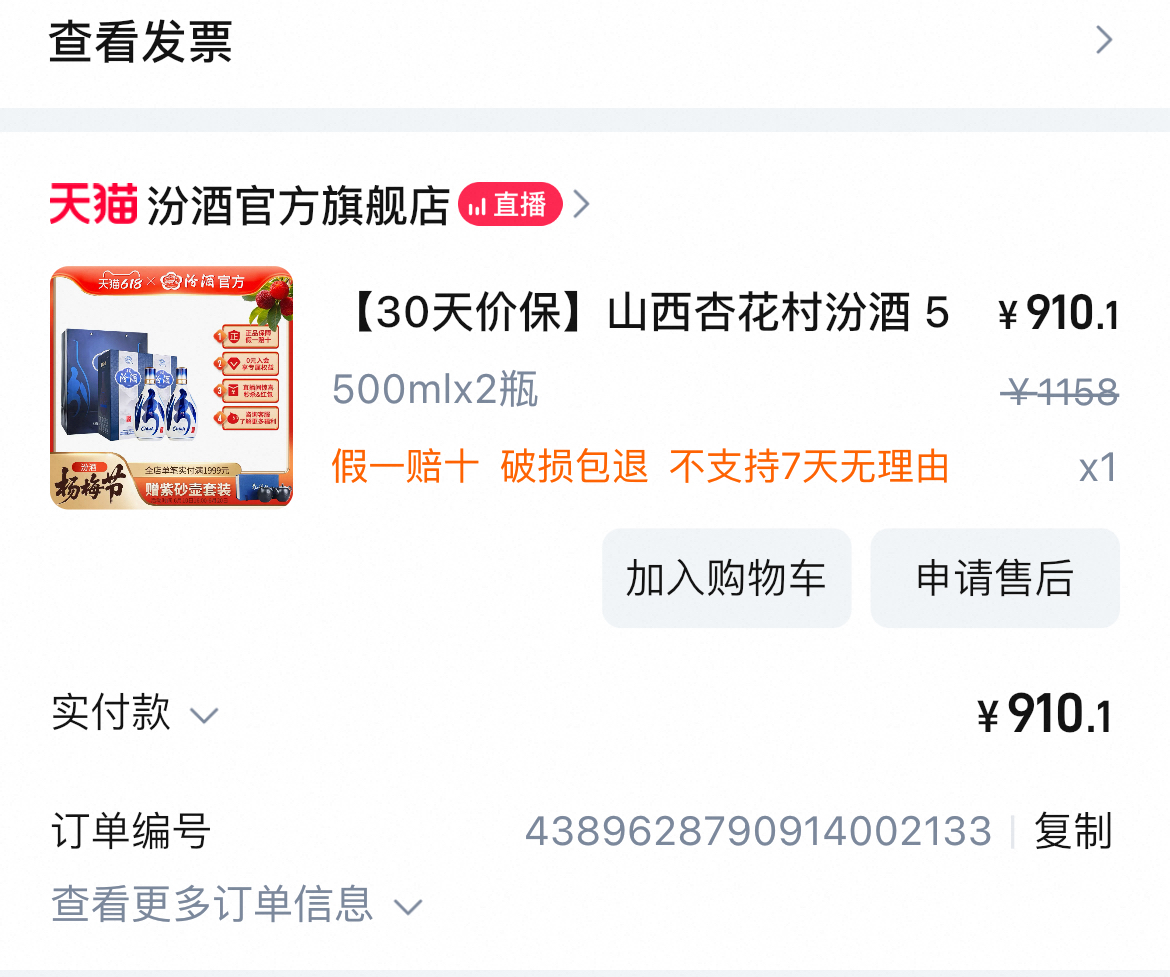Tap the red 天猫 Tmall logo
This screenshot has height=977, width=1170.
pyautogui.click(x=93, y=204)
